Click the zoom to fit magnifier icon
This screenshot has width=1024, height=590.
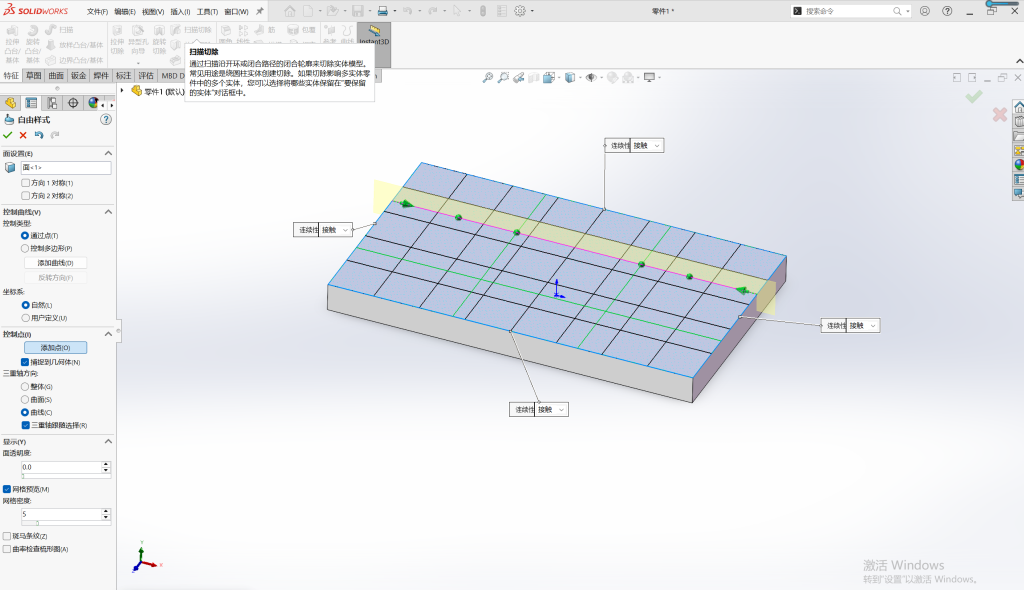click(x=487, y=78)
